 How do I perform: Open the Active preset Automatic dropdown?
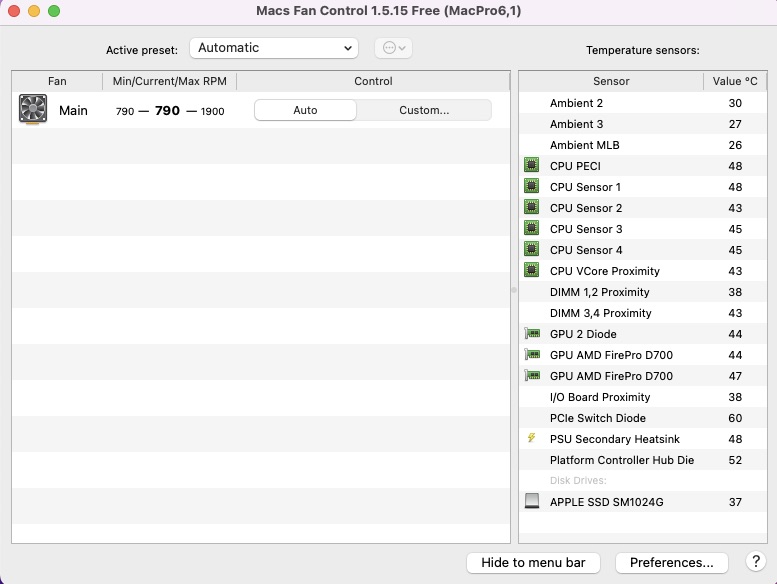(274, 48)
